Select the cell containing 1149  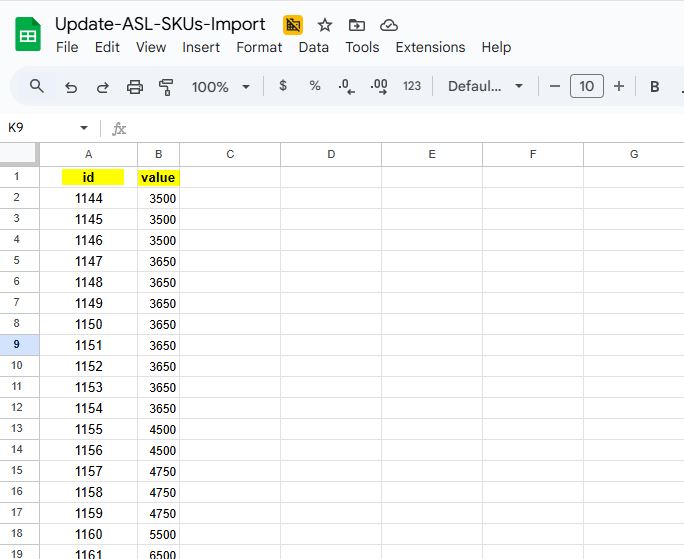[89, 303]
